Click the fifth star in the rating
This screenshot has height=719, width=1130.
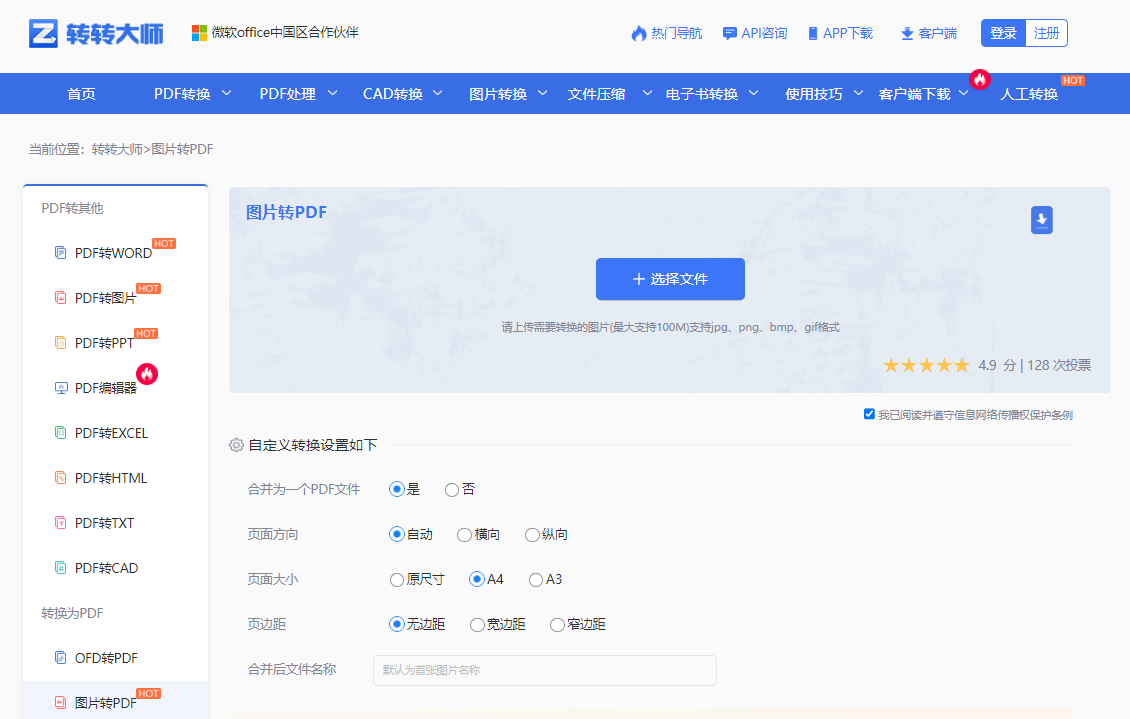[961, 365]
